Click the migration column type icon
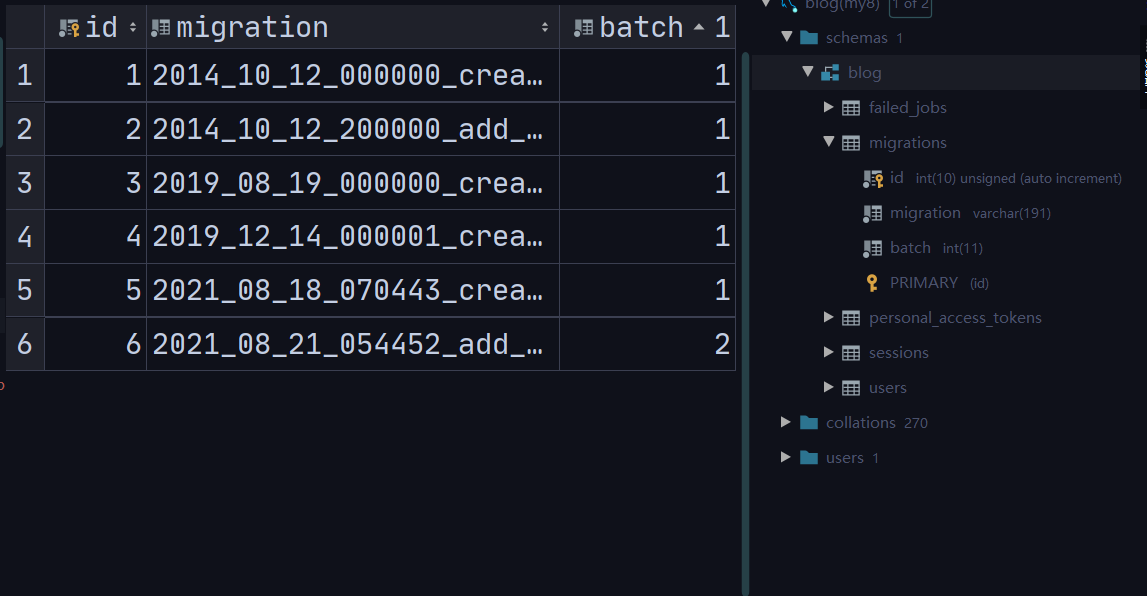 click(x=160, y=29)
